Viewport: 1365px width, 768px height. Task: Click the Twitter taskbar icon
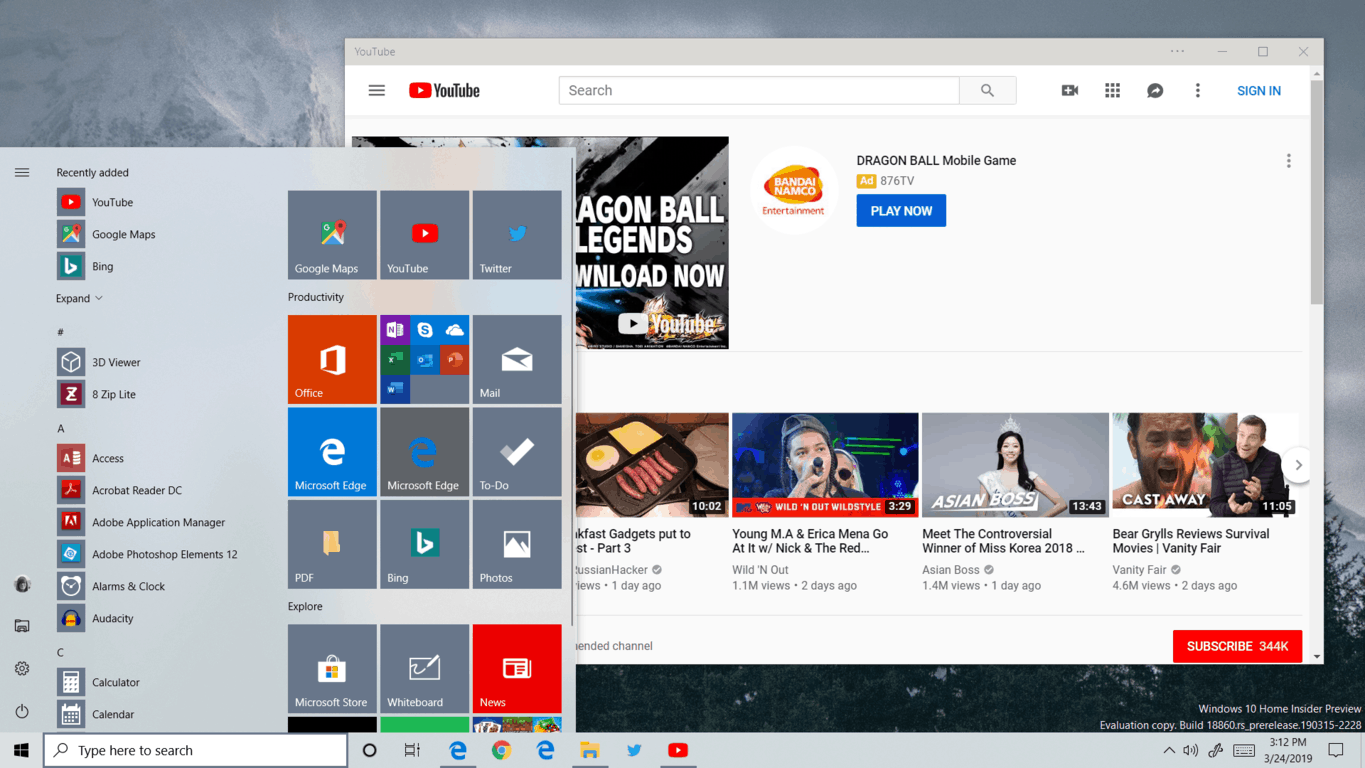[x=634, y=750]
